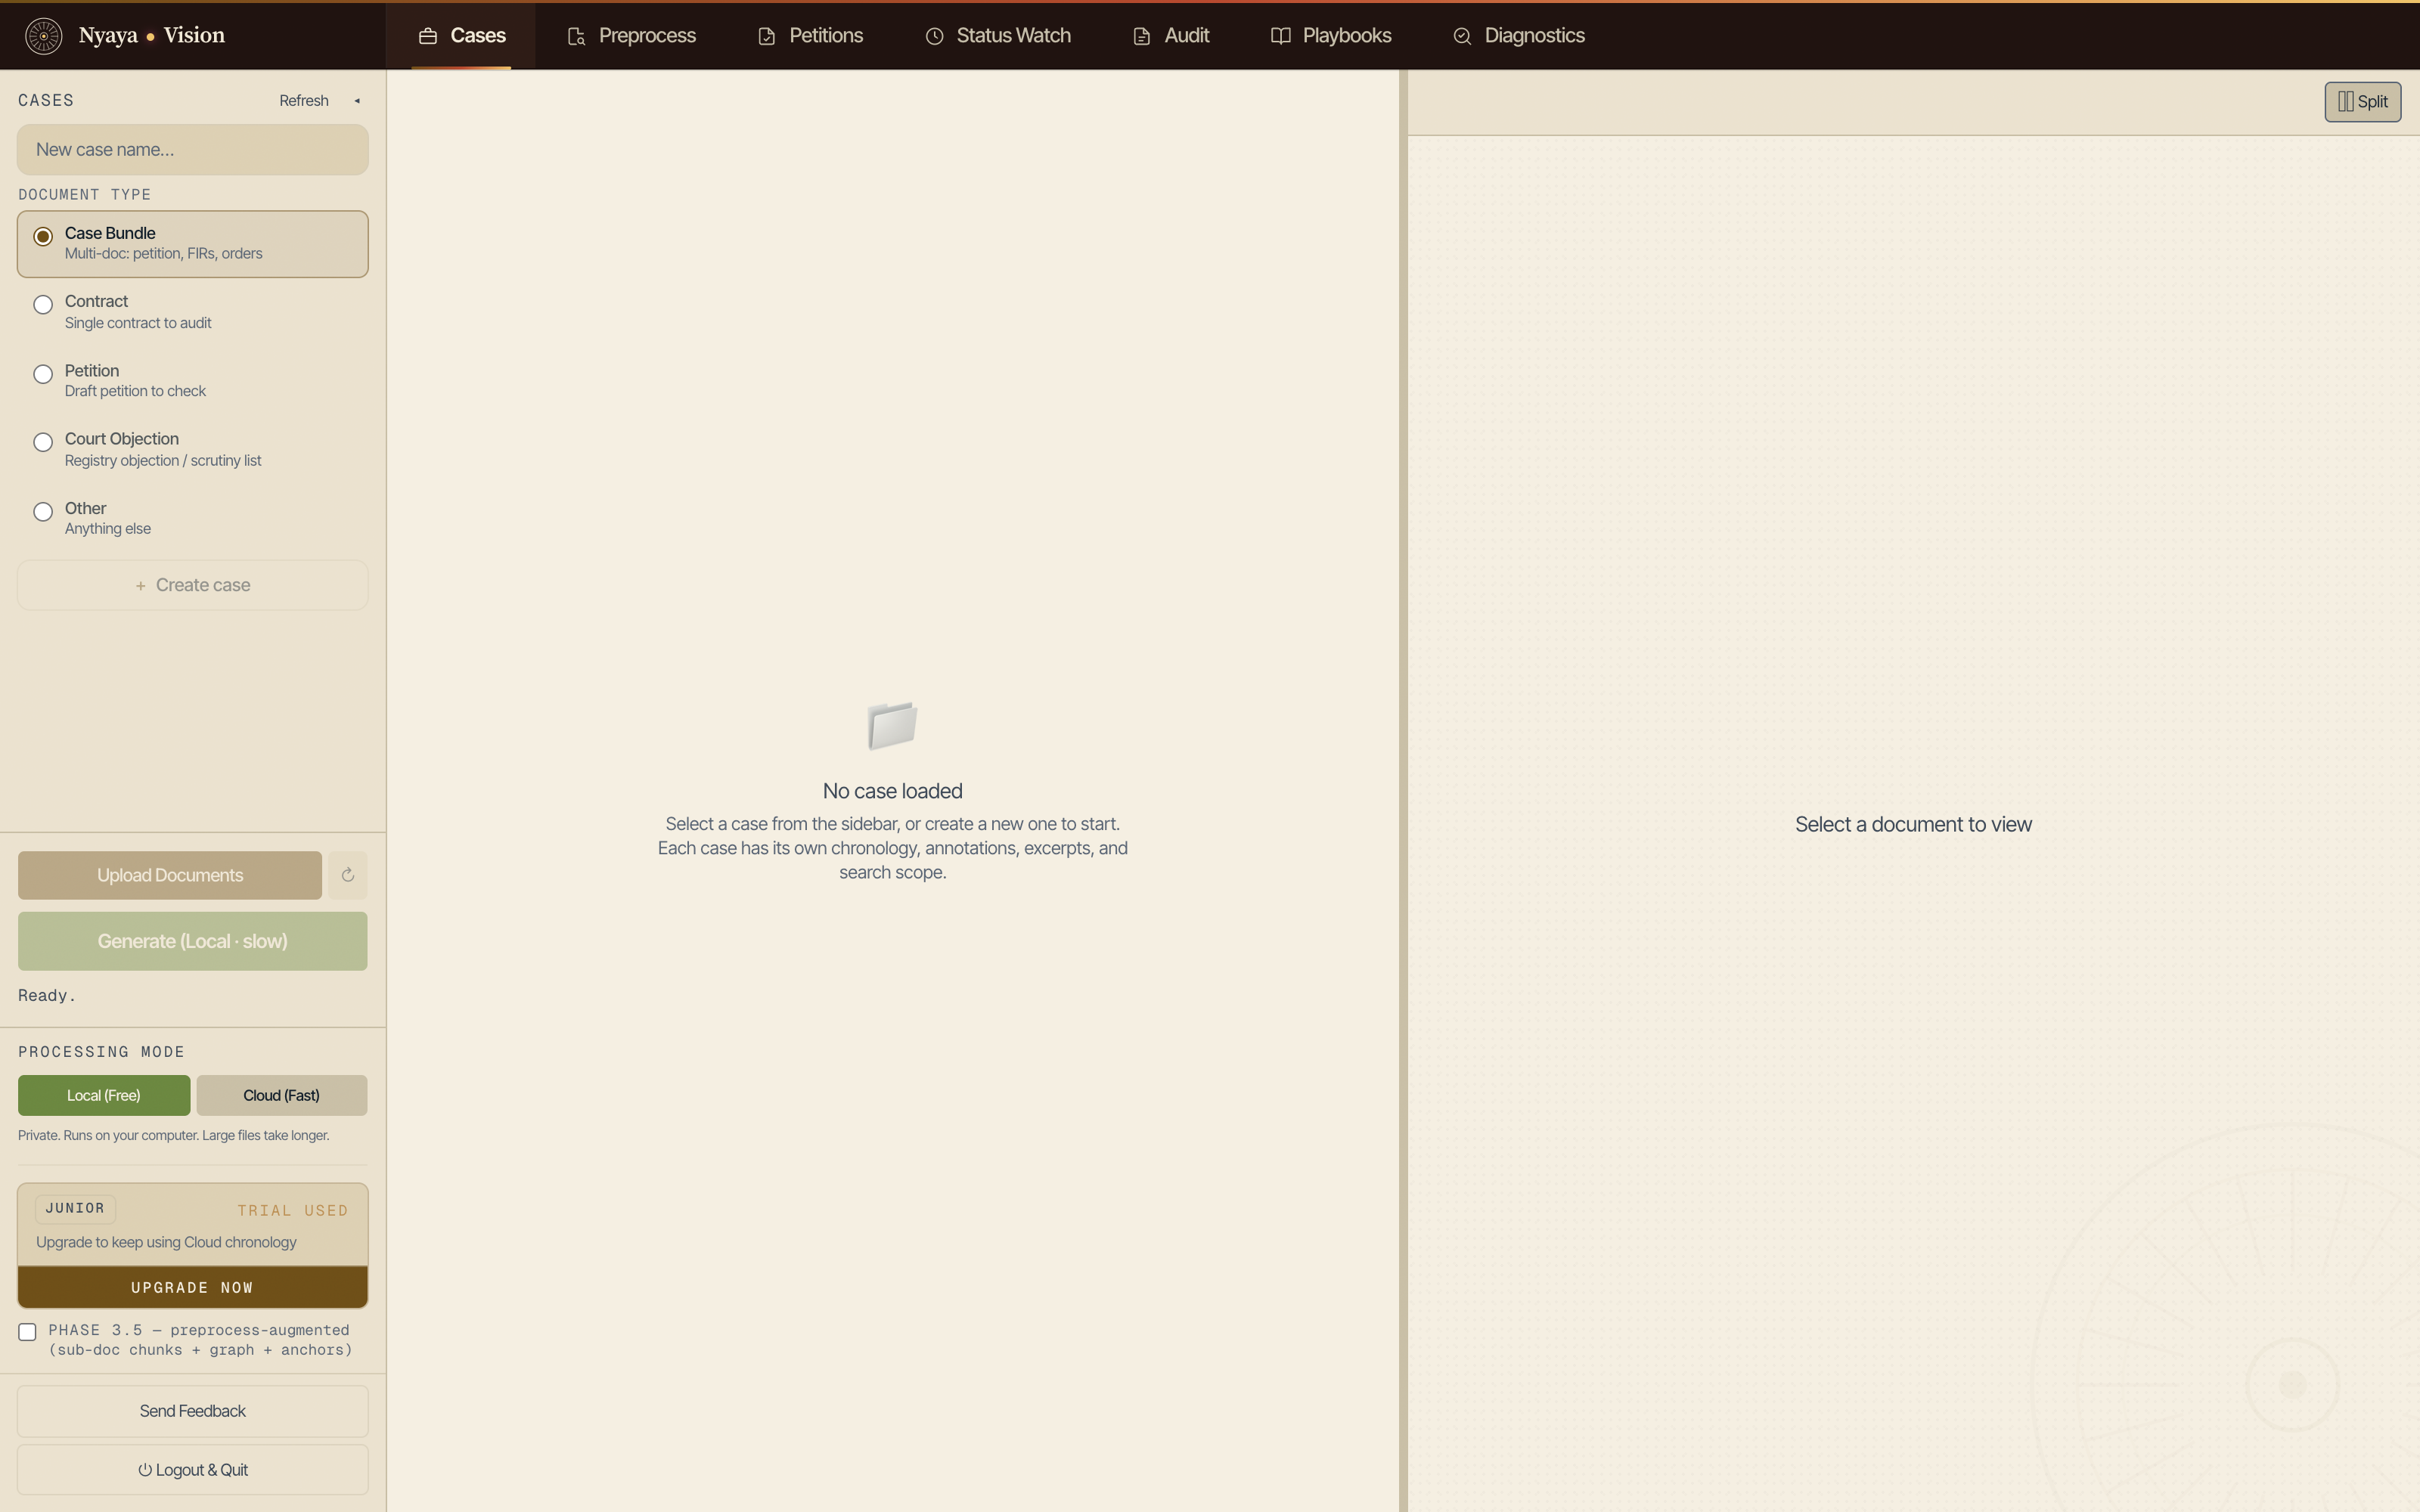Viewport: 2420px width, 1512px height.
Task: Toggle the Split view button
Action: pyautogui.click(x=2362, y=102)
